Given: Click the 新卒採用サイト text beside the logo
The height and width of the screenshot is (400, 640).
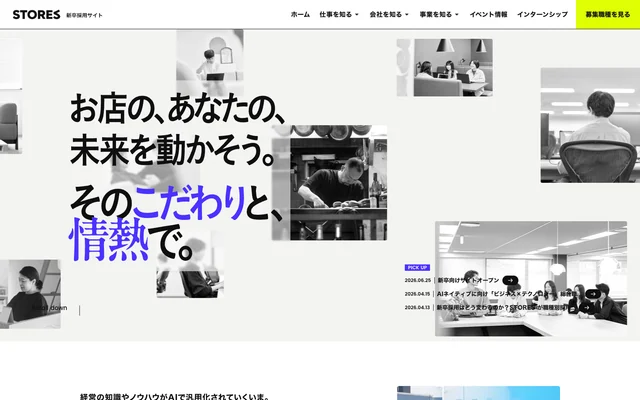Looking at the screenshot, I should pos(84,15).
